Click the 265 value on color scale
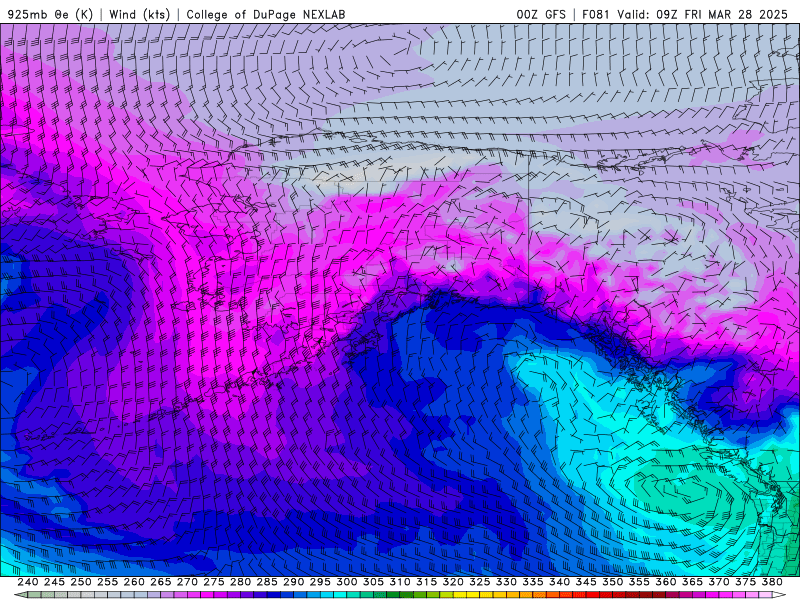 click(160, 582)
